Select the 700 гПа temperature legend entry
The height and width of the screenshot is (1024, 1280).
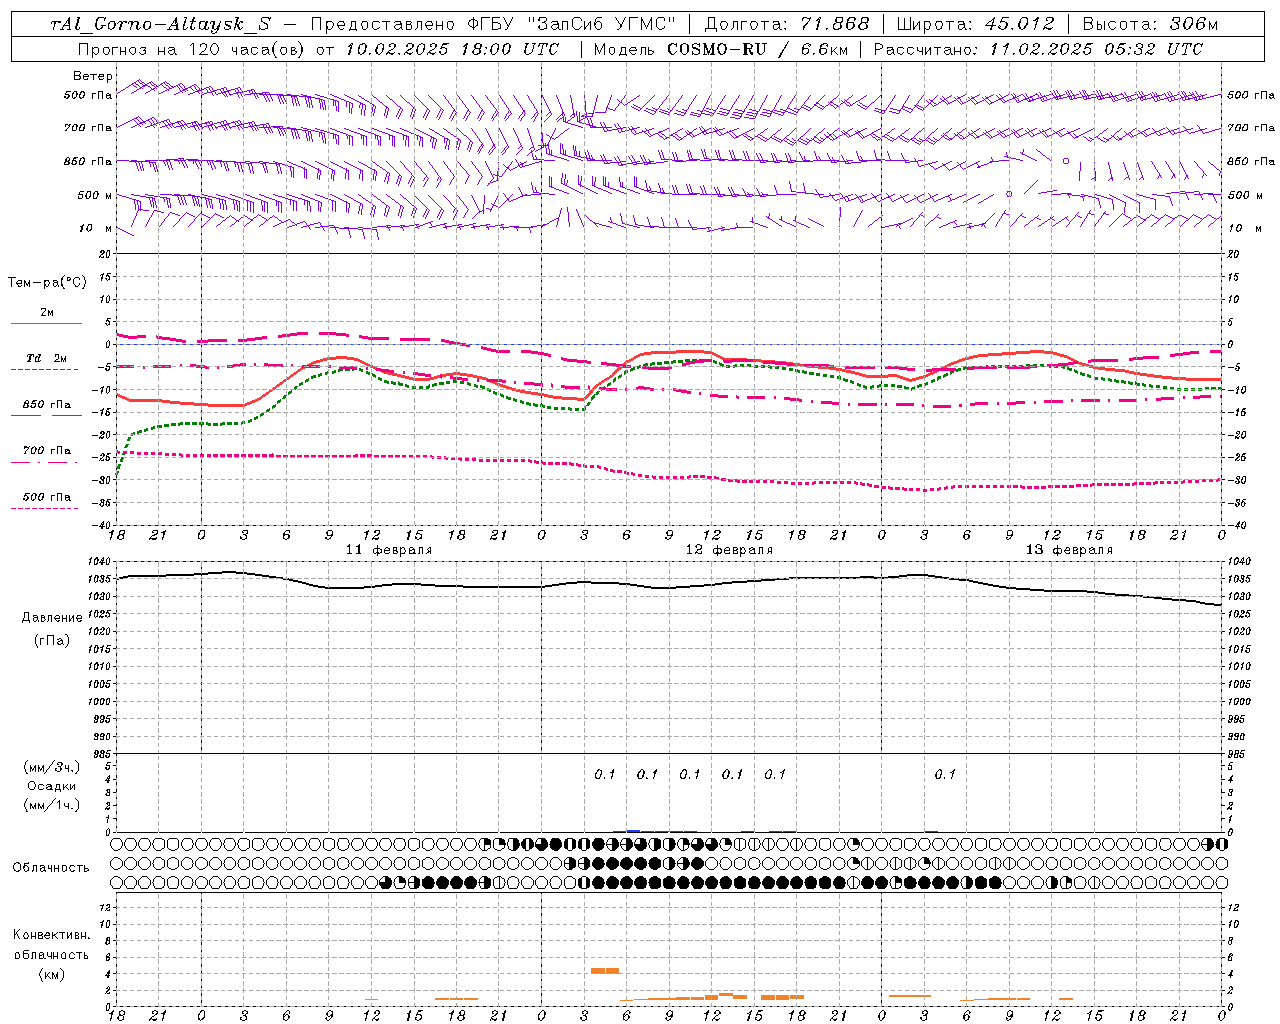tap(47, 451)
